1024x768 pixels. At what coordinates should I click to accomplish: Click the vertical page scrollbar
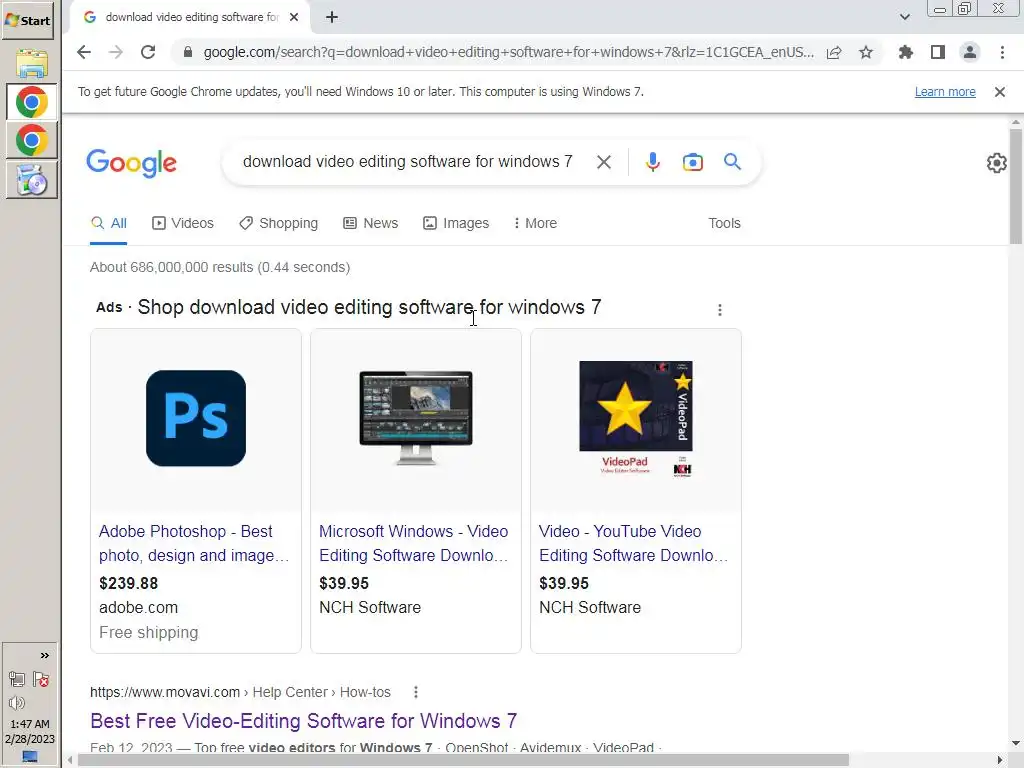click(1015, 186)
